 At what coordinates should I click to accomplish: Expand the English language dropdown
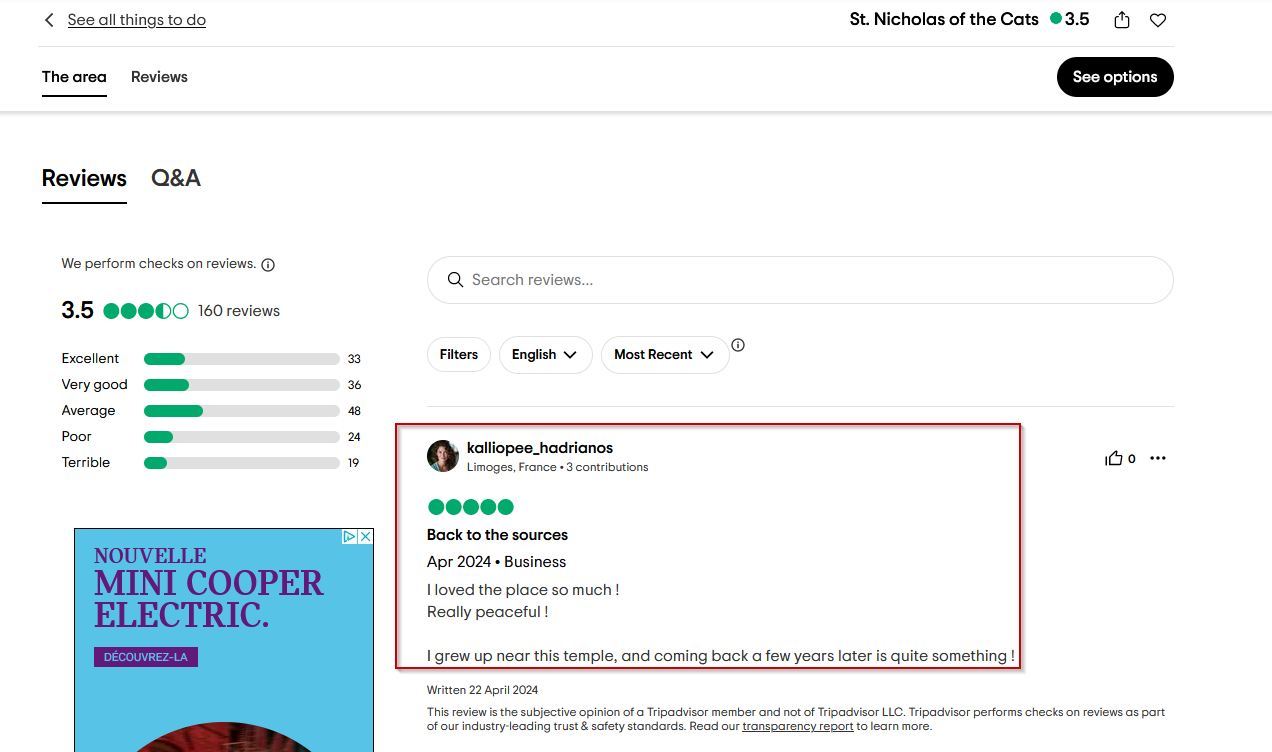pos(545,355)
